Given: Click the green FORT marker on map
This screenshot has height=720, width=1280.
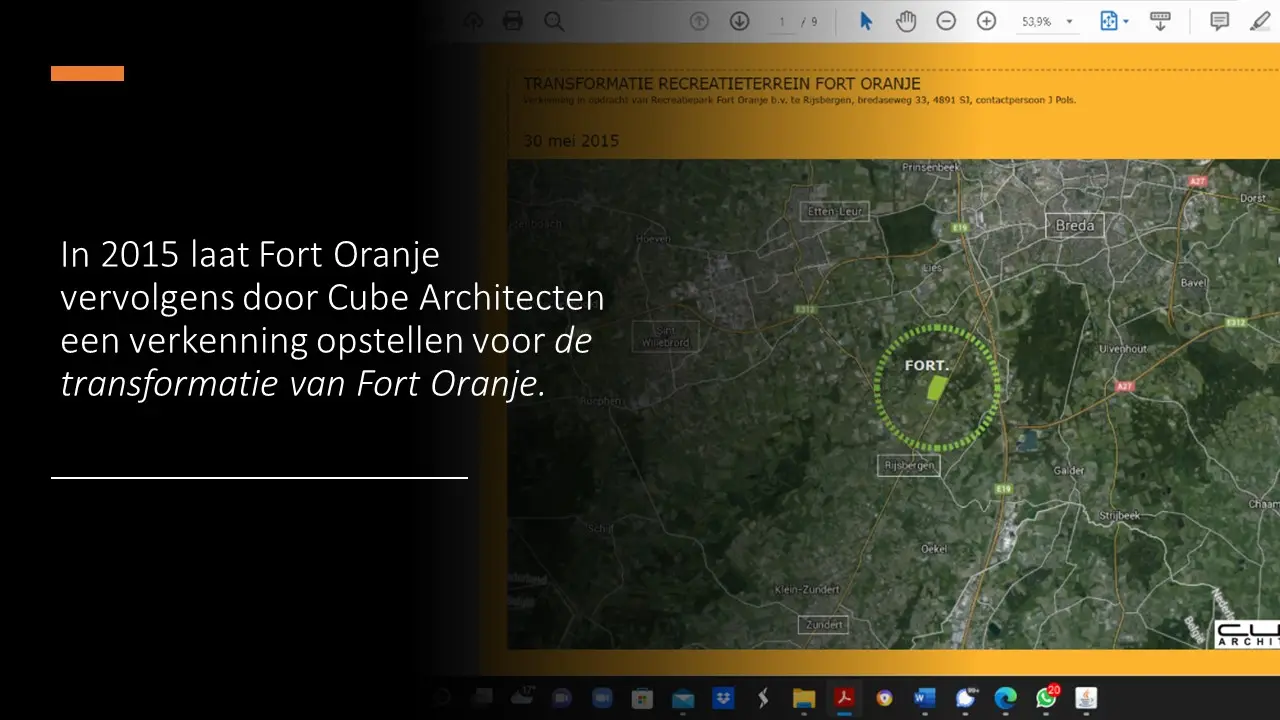Looking at the screenshot, I should (x=936, y=388).
